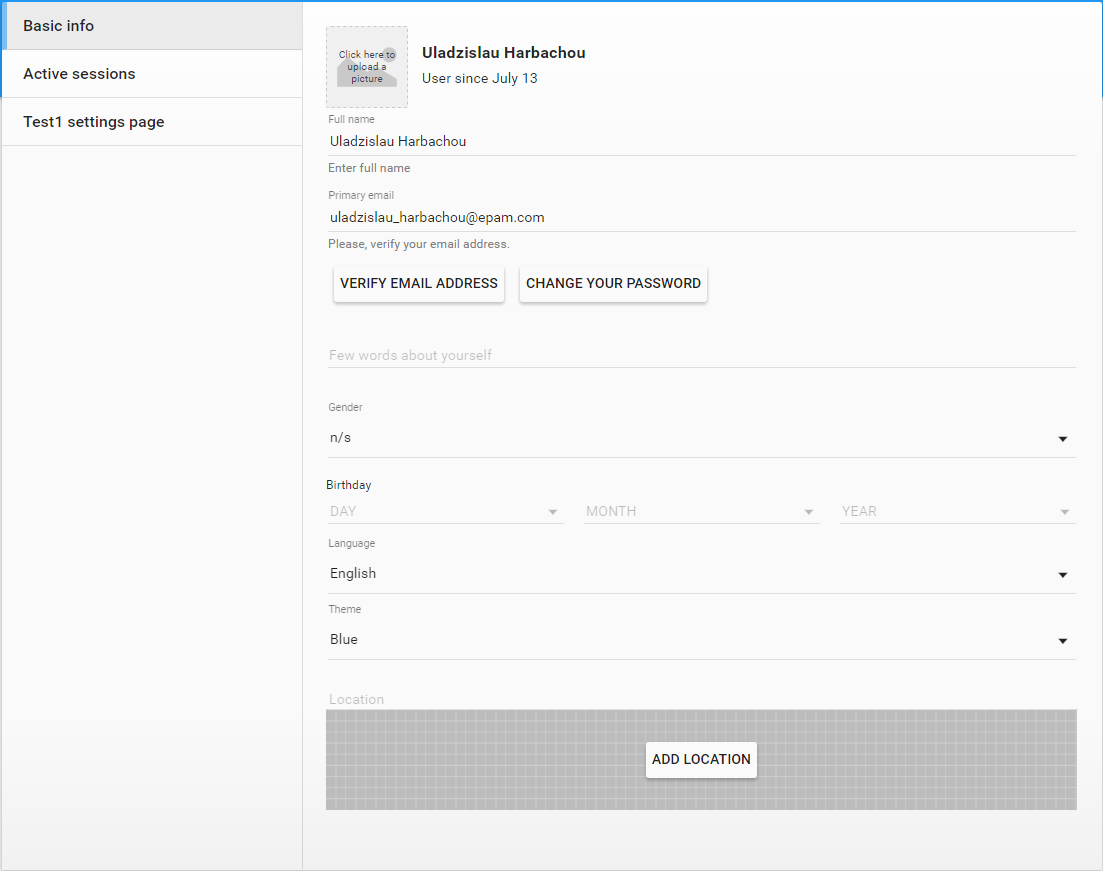1103x871 pixels.
Task: Focus the Primary email input field
Action: click(701, 217)
